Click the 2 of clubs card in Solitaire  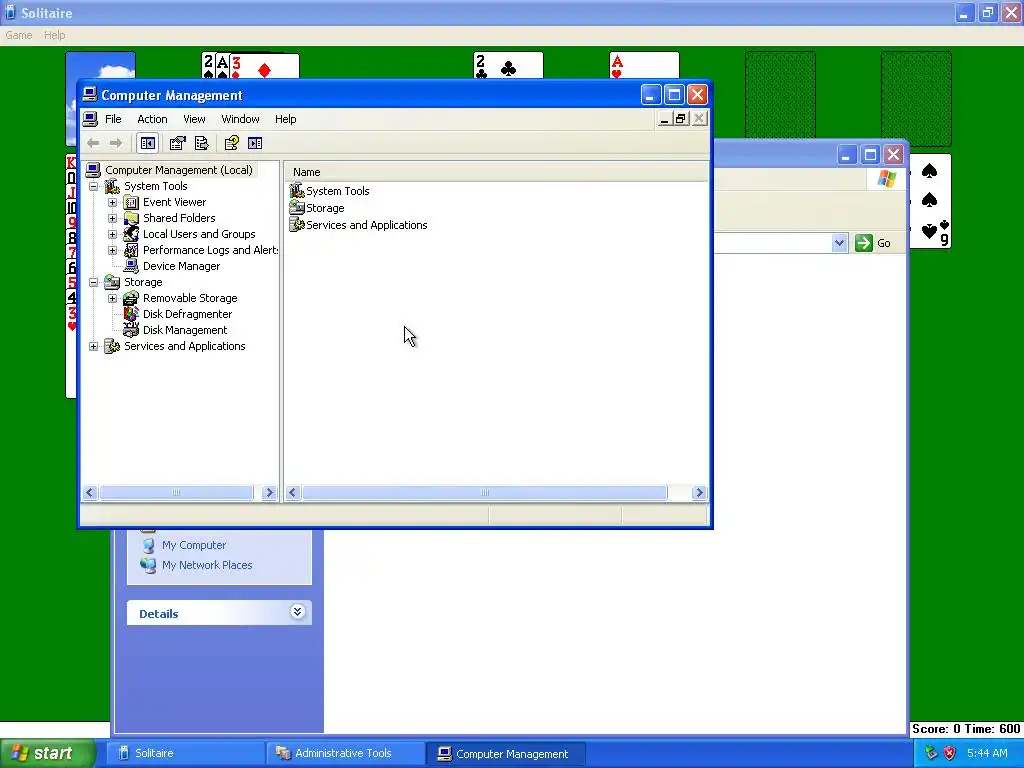coord(508,65)
